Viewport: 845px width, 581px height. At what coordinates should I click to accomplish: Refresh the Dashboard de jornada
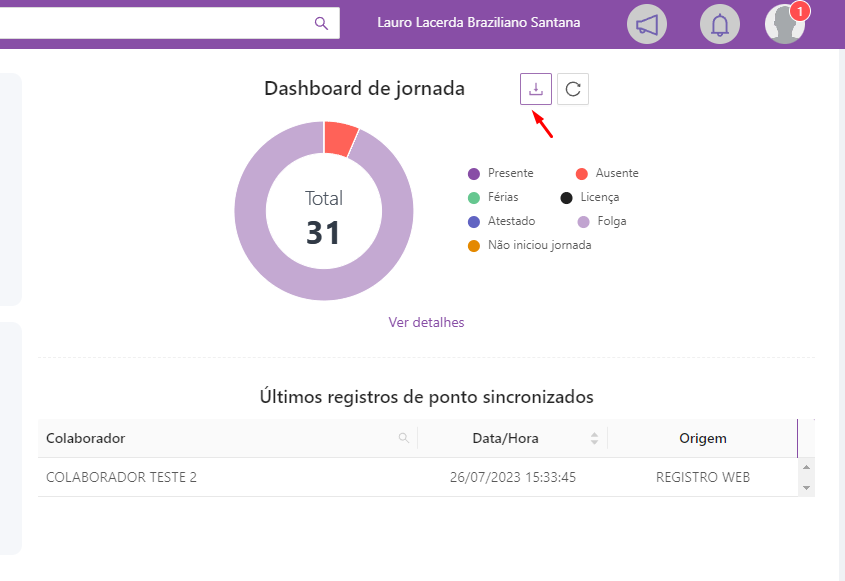pos(573,89)
